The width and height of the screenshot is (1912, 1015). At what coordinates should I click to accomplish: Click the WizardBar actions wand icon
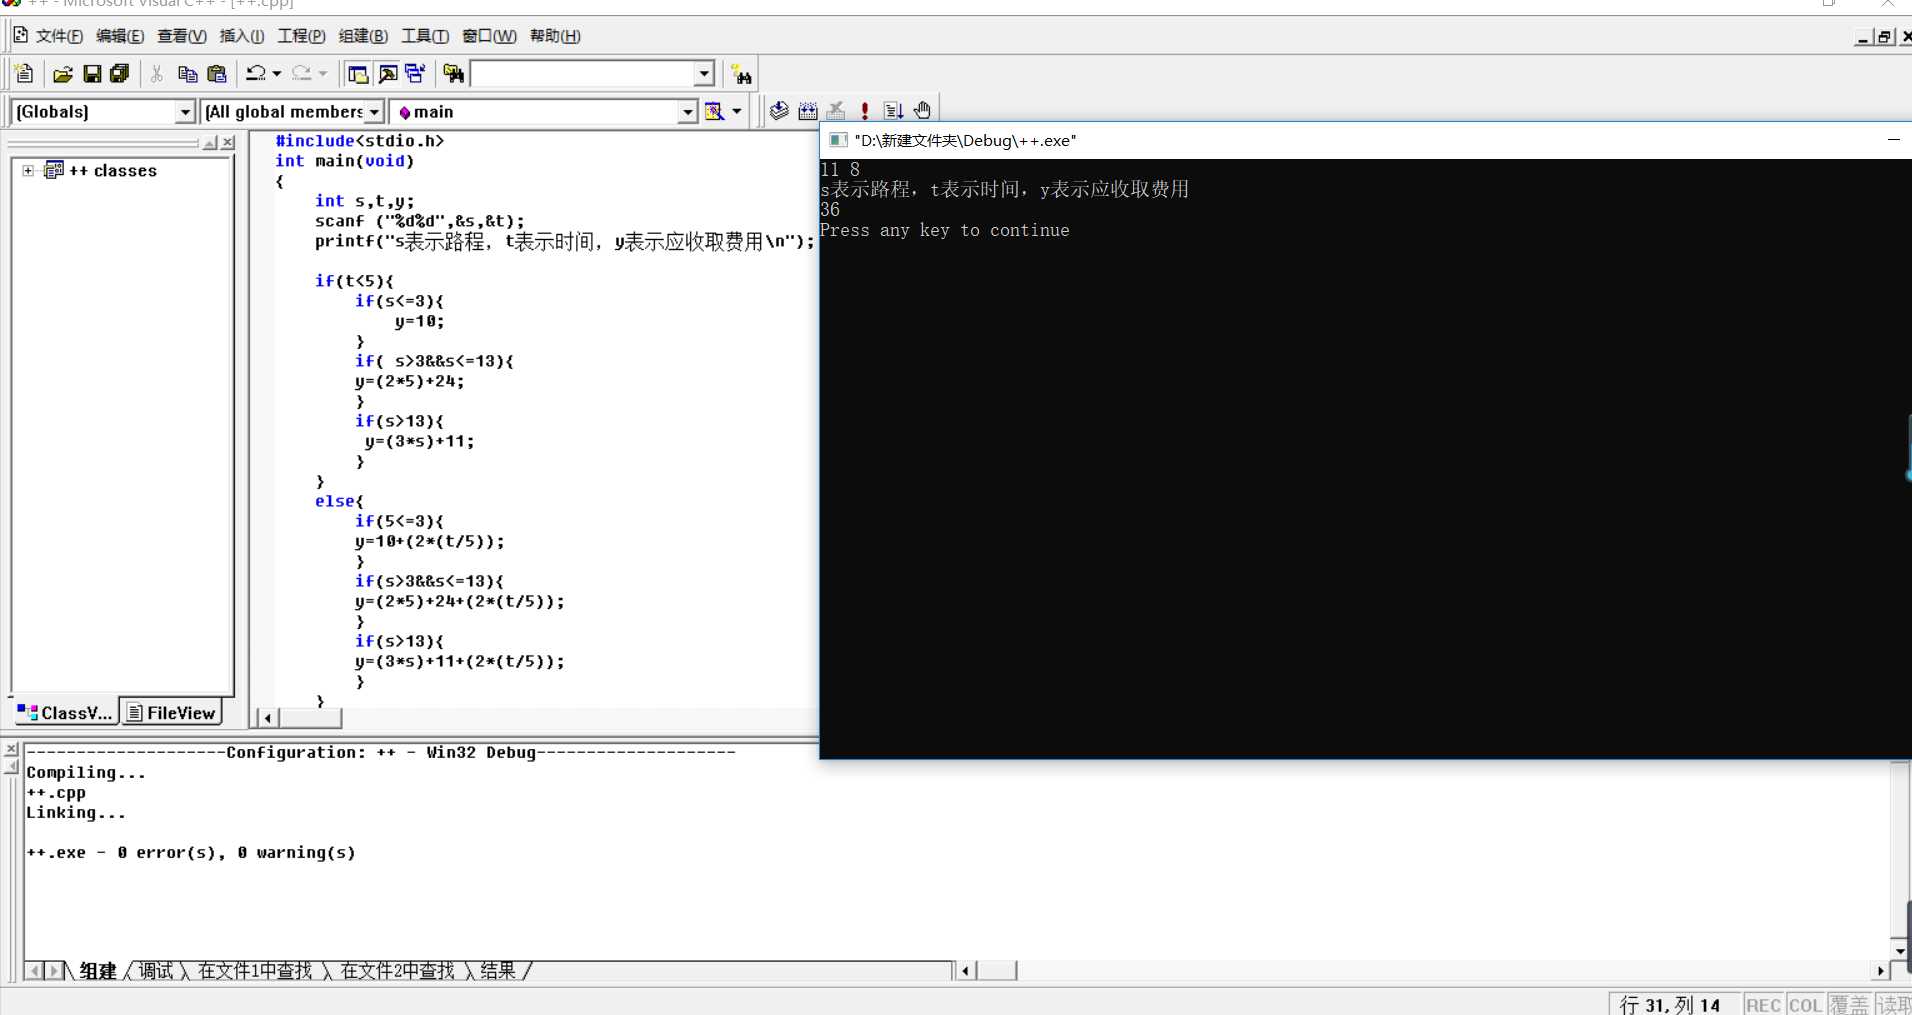click(714, 111)
